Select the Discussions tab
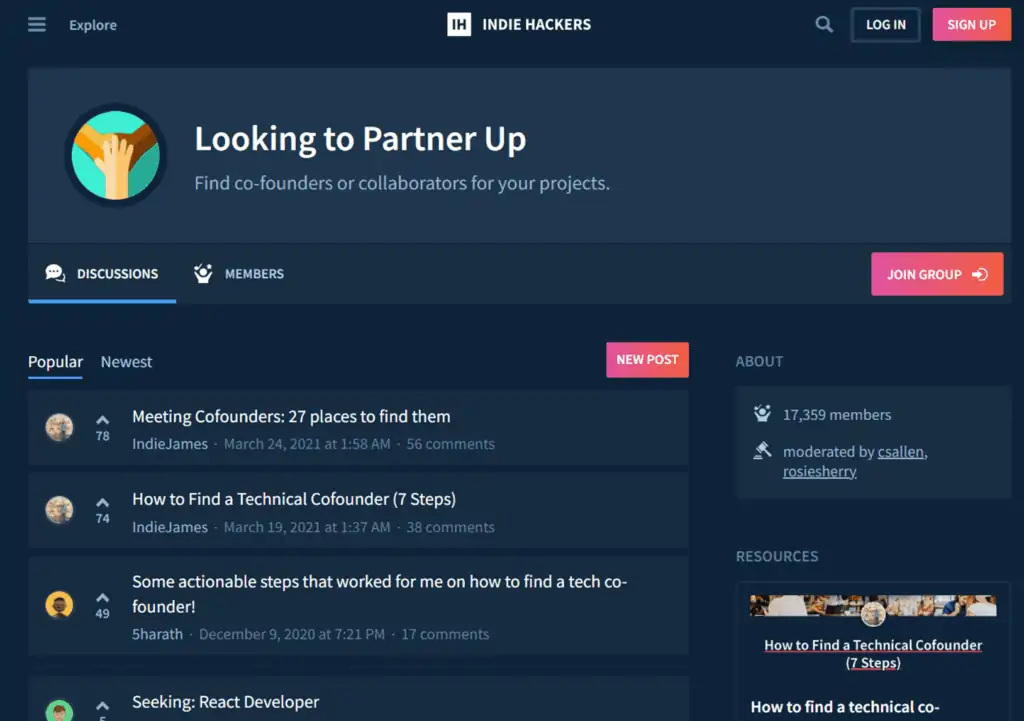 tap(103, 274)
